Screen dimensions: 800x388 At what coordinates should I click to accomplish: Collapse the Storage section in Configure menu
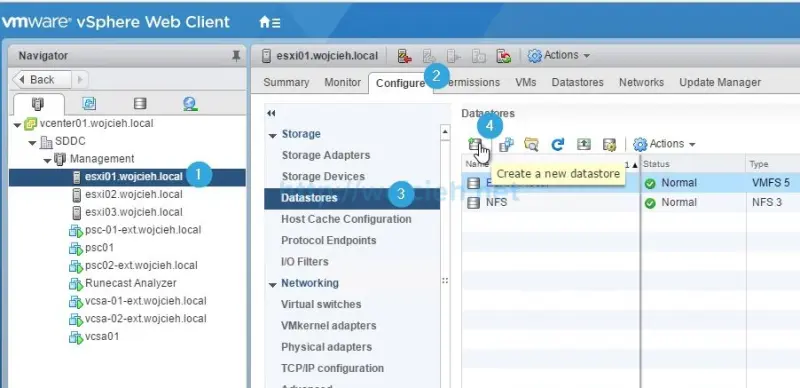(x=272, y=135)
